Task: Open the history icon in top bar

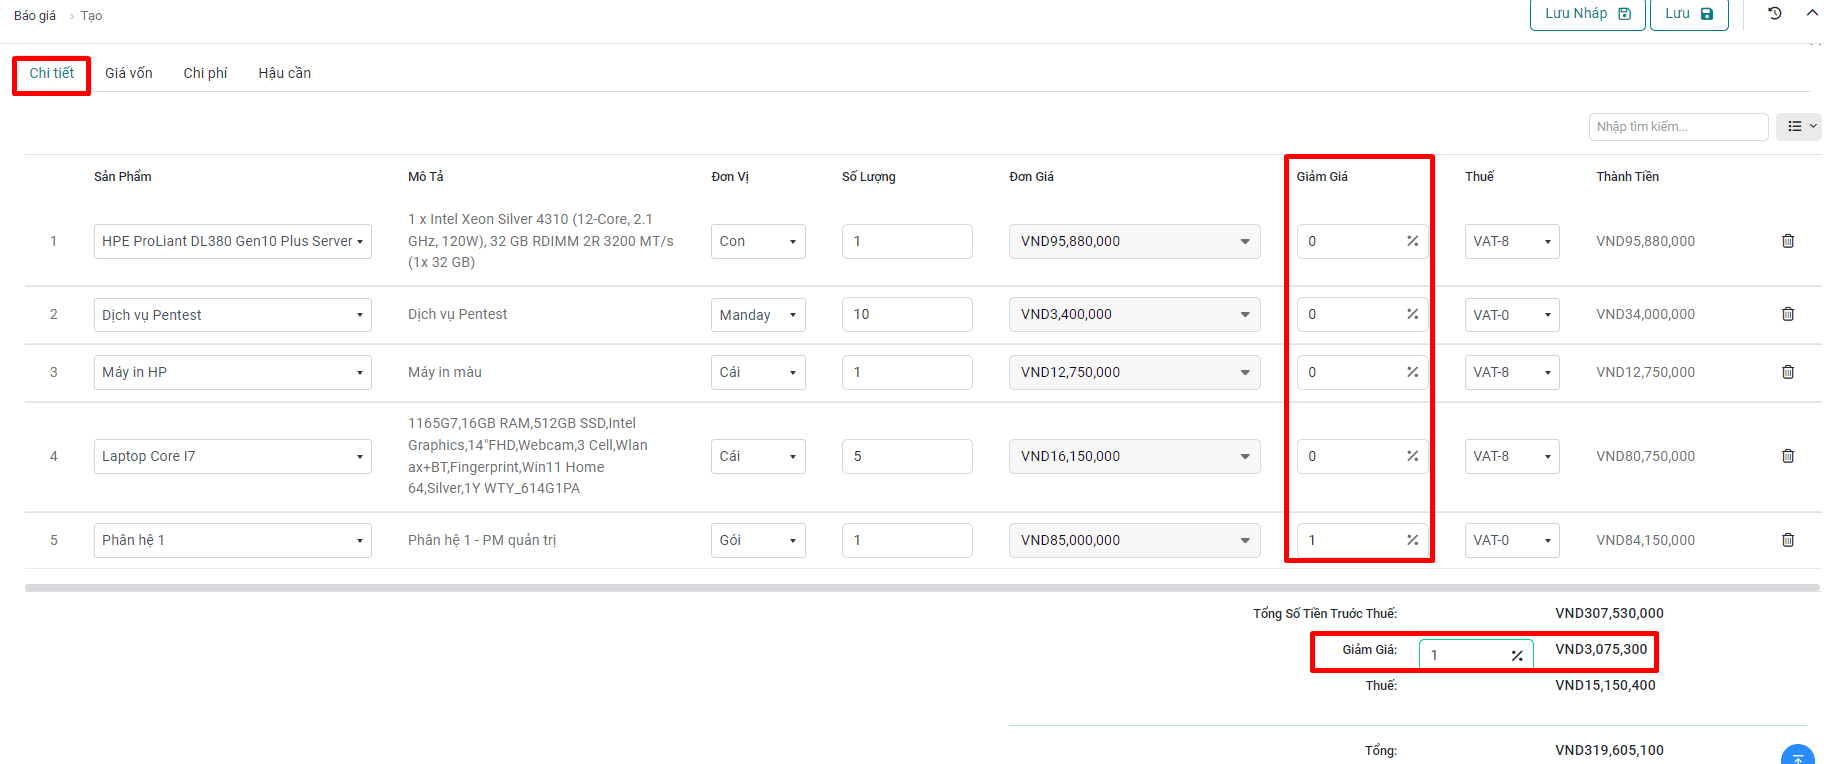Action: pos(1775,14)
